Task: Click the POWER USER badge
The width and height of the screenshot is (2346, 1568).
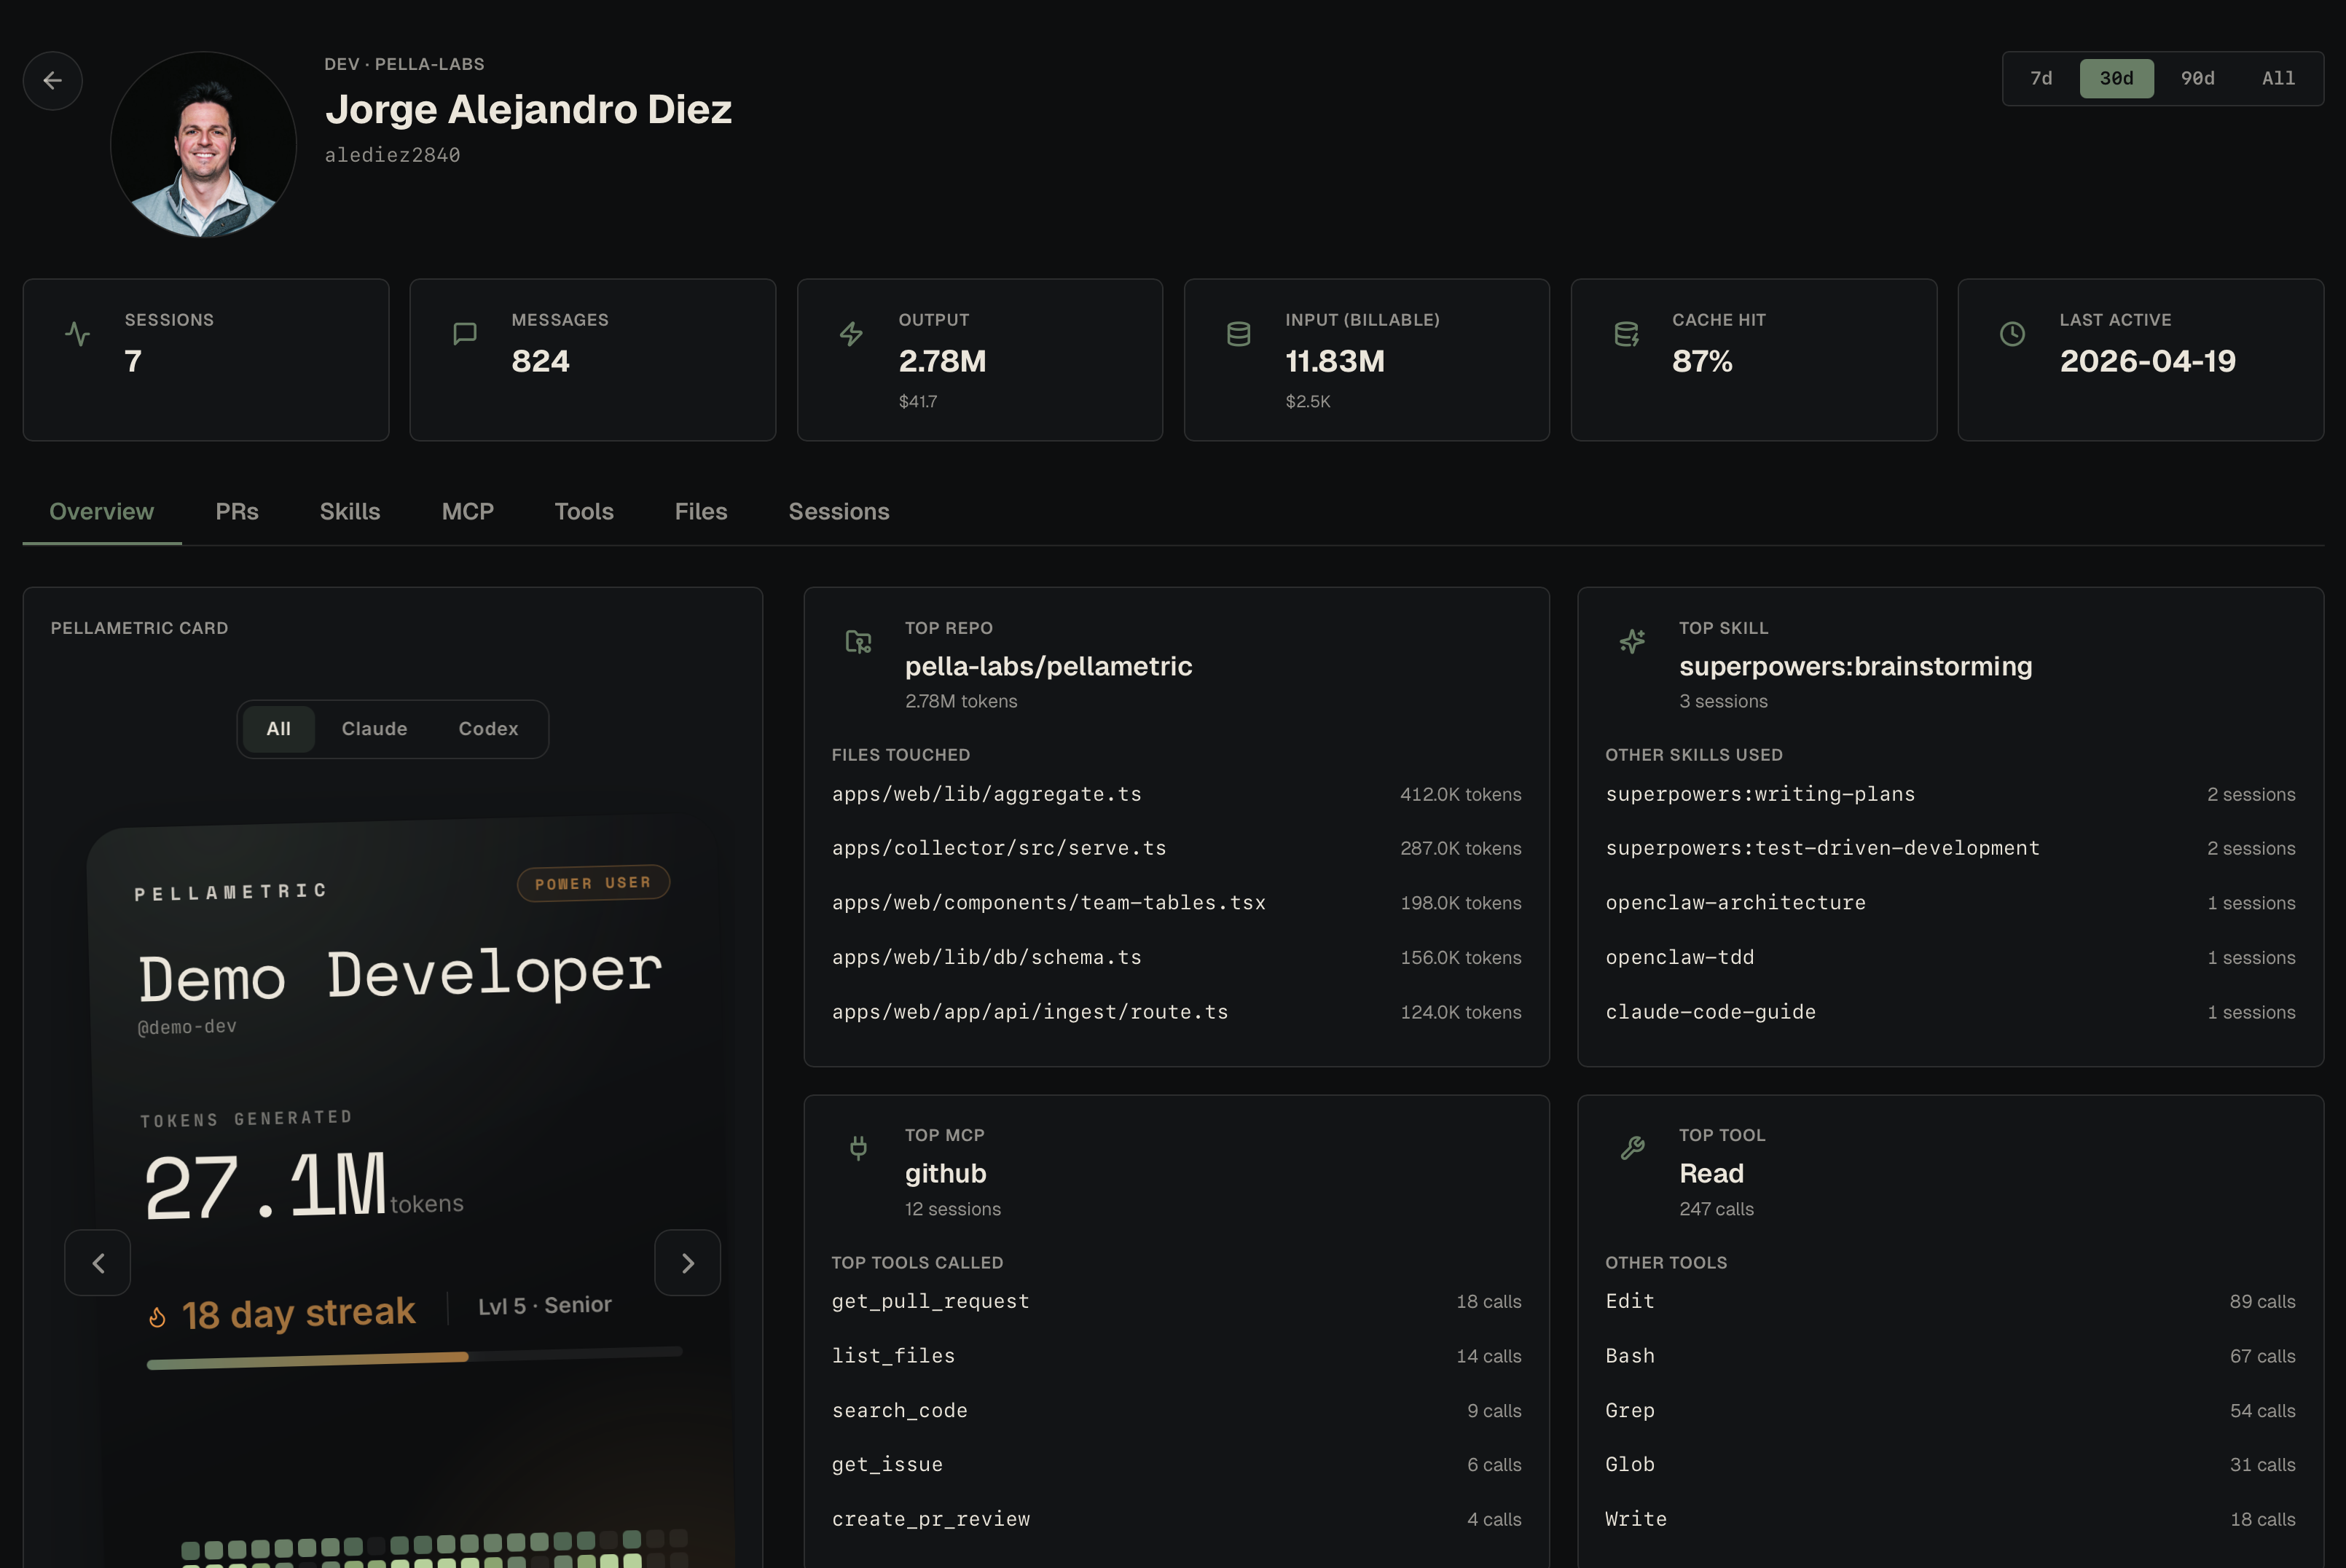Action: tap(593, 883)
